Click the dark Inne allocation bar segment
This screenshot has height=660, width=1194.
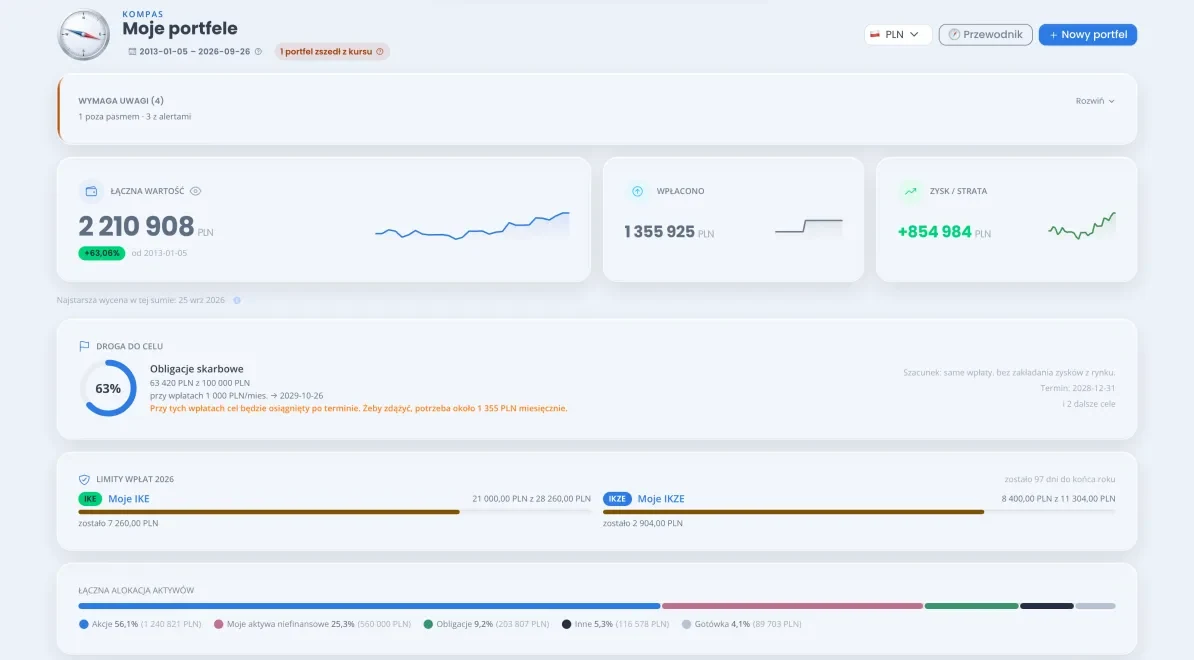1047,606
